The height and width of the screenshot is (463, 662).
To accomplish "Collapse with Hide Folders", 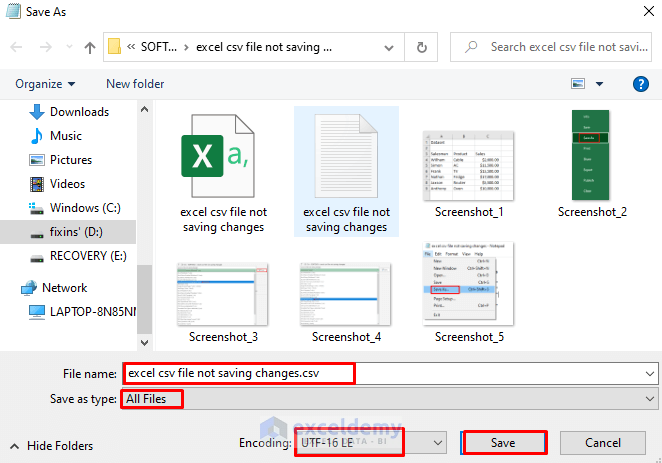I will pos(52,446).
